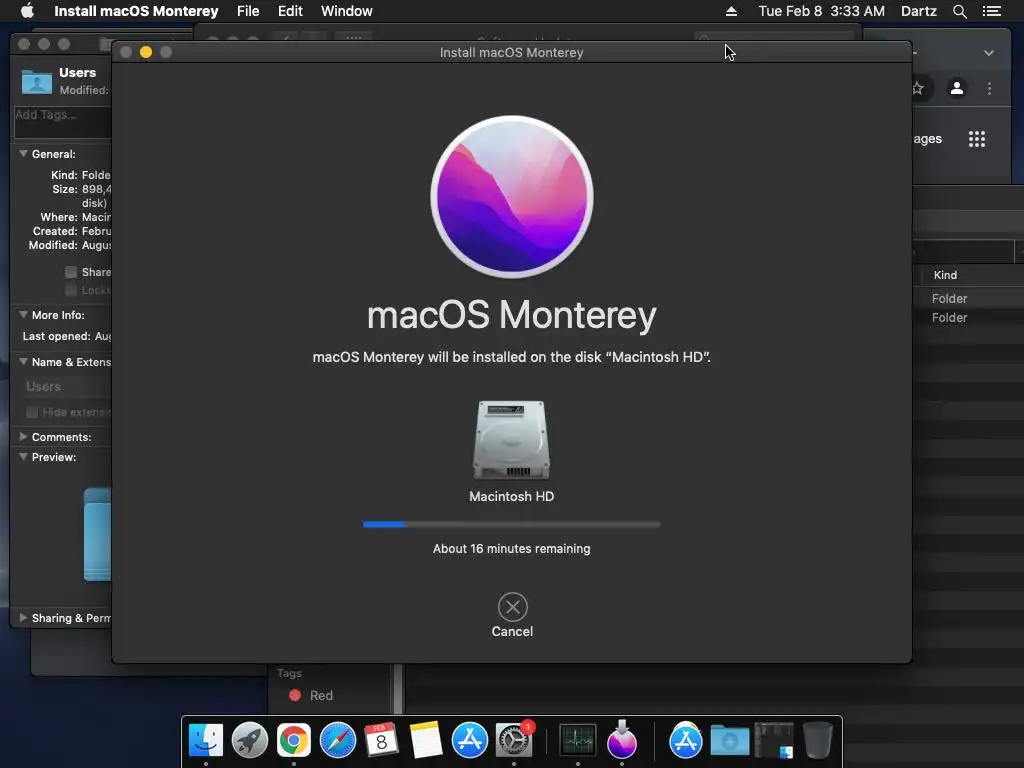Image resolution: width=1024 pixels, height=768 pixels.
Task: Click the Install macOS Monterey Dock icon
Action: tap(622, 739)
